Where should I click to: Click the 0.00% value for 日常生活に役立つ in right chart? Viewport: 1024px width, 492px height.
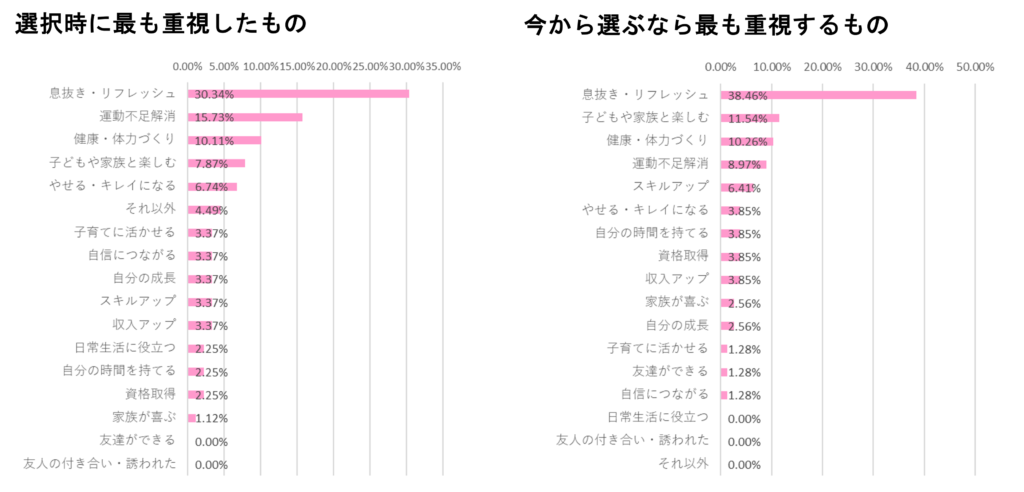click(744, 419)
